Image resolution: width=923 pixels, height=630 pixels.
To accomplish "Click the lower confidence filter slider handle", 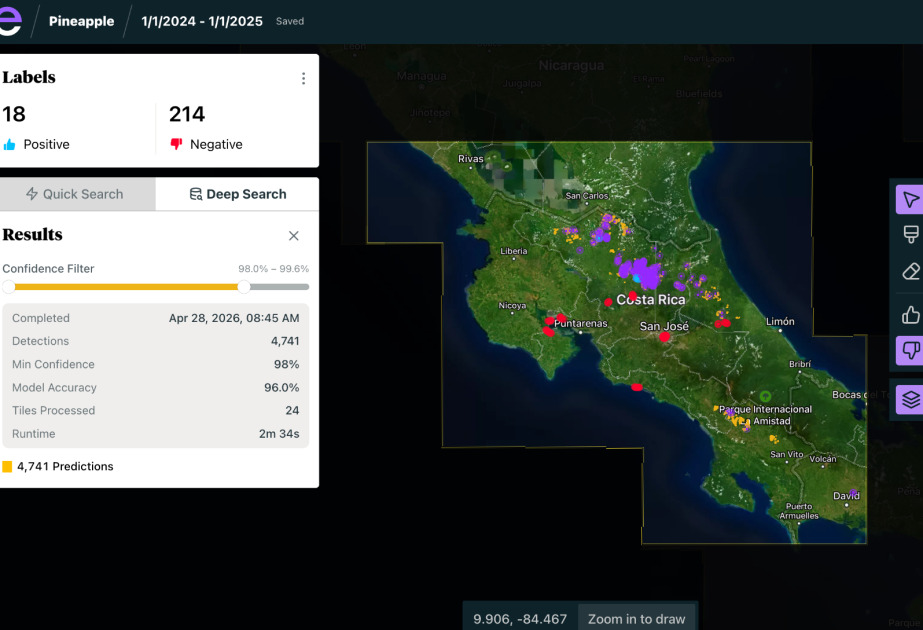I will (9, 287).
